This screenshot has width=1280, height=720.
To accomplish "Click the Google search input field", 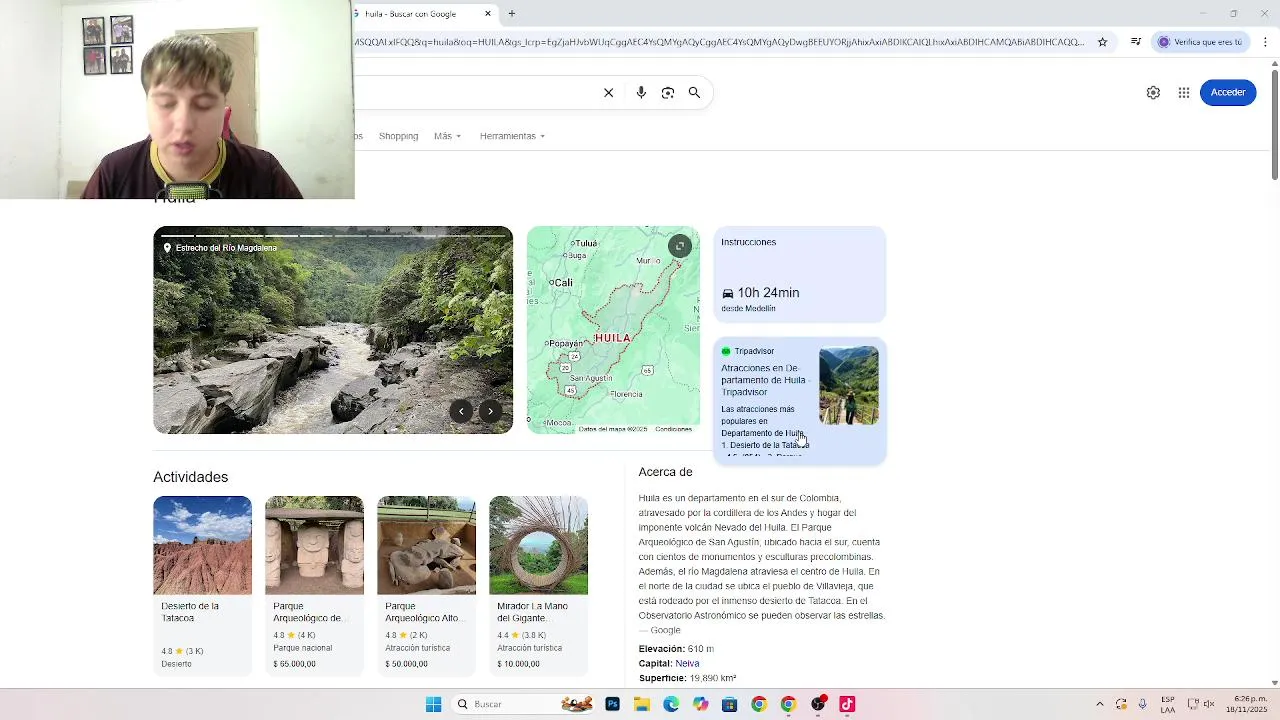I will pos(475,92).
